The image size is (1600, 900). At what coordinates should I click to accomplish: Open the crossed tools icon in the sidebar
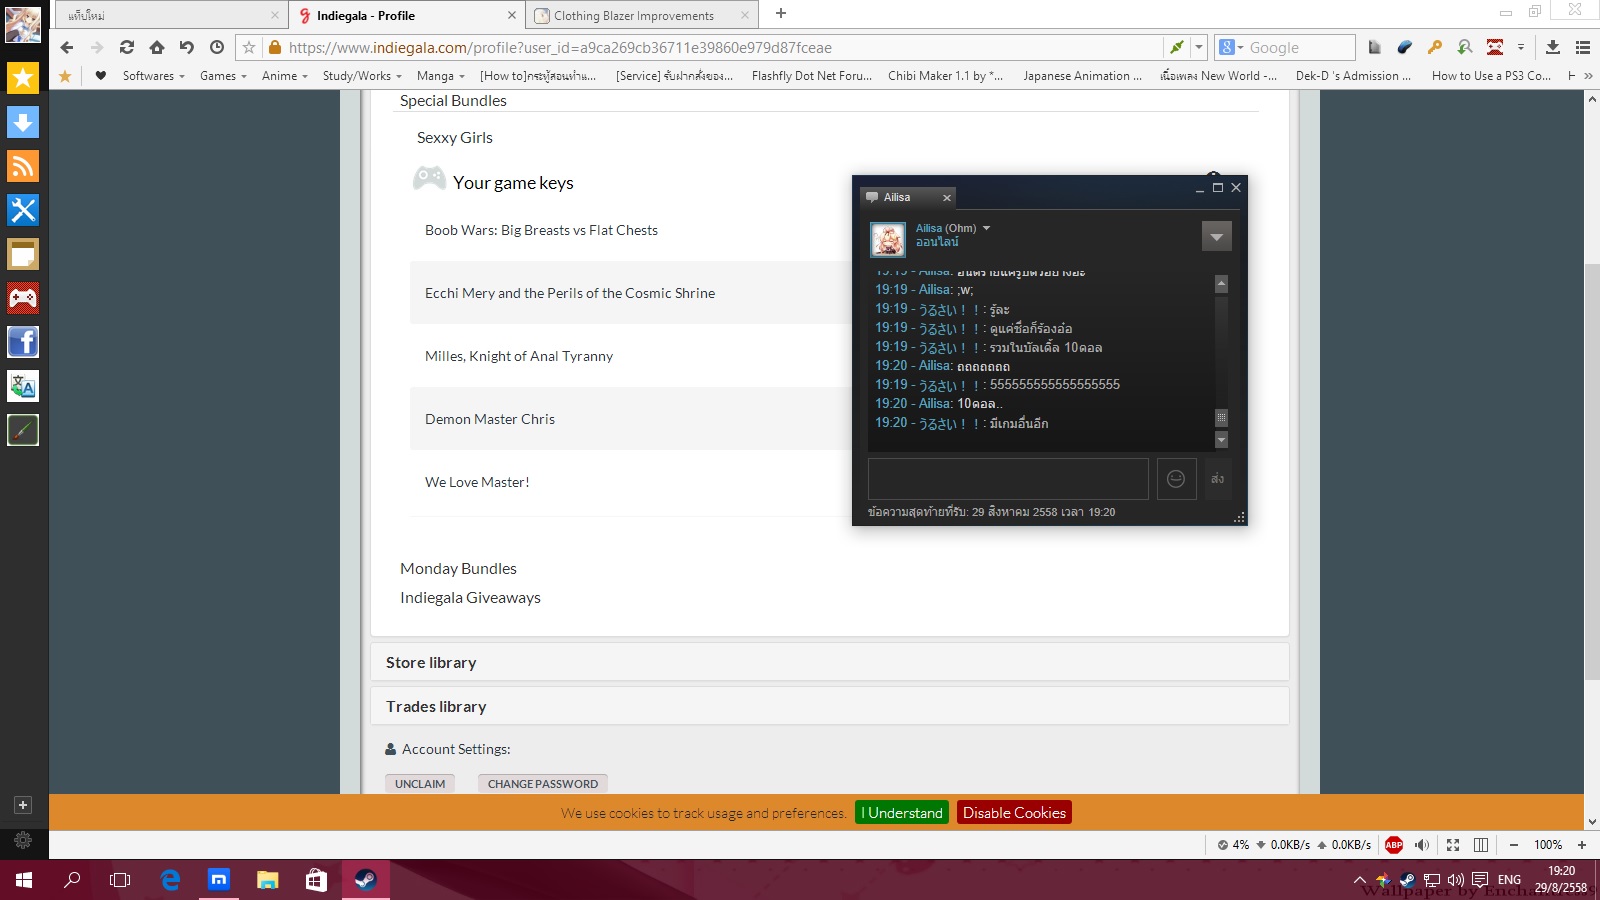pyautogui.click(x=23, y=210)
